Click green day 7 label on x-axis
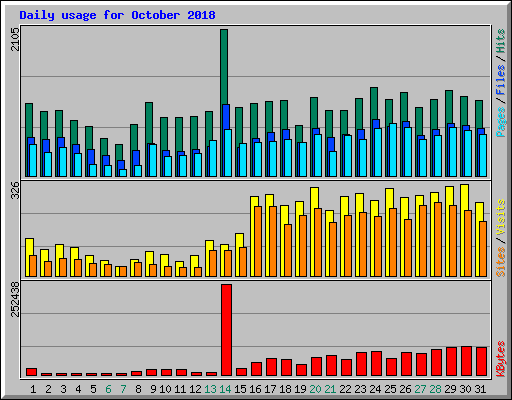 point(123,389)
